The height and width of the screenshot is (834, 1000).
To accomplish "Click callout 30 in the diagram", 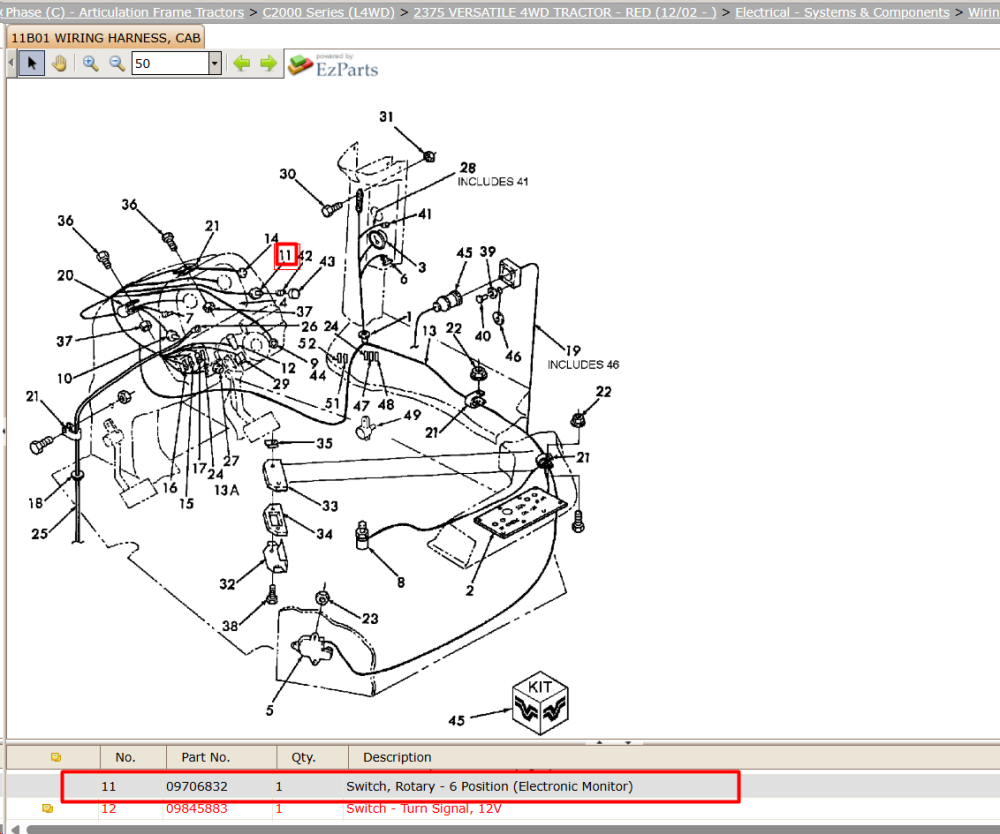I will 288,174.
